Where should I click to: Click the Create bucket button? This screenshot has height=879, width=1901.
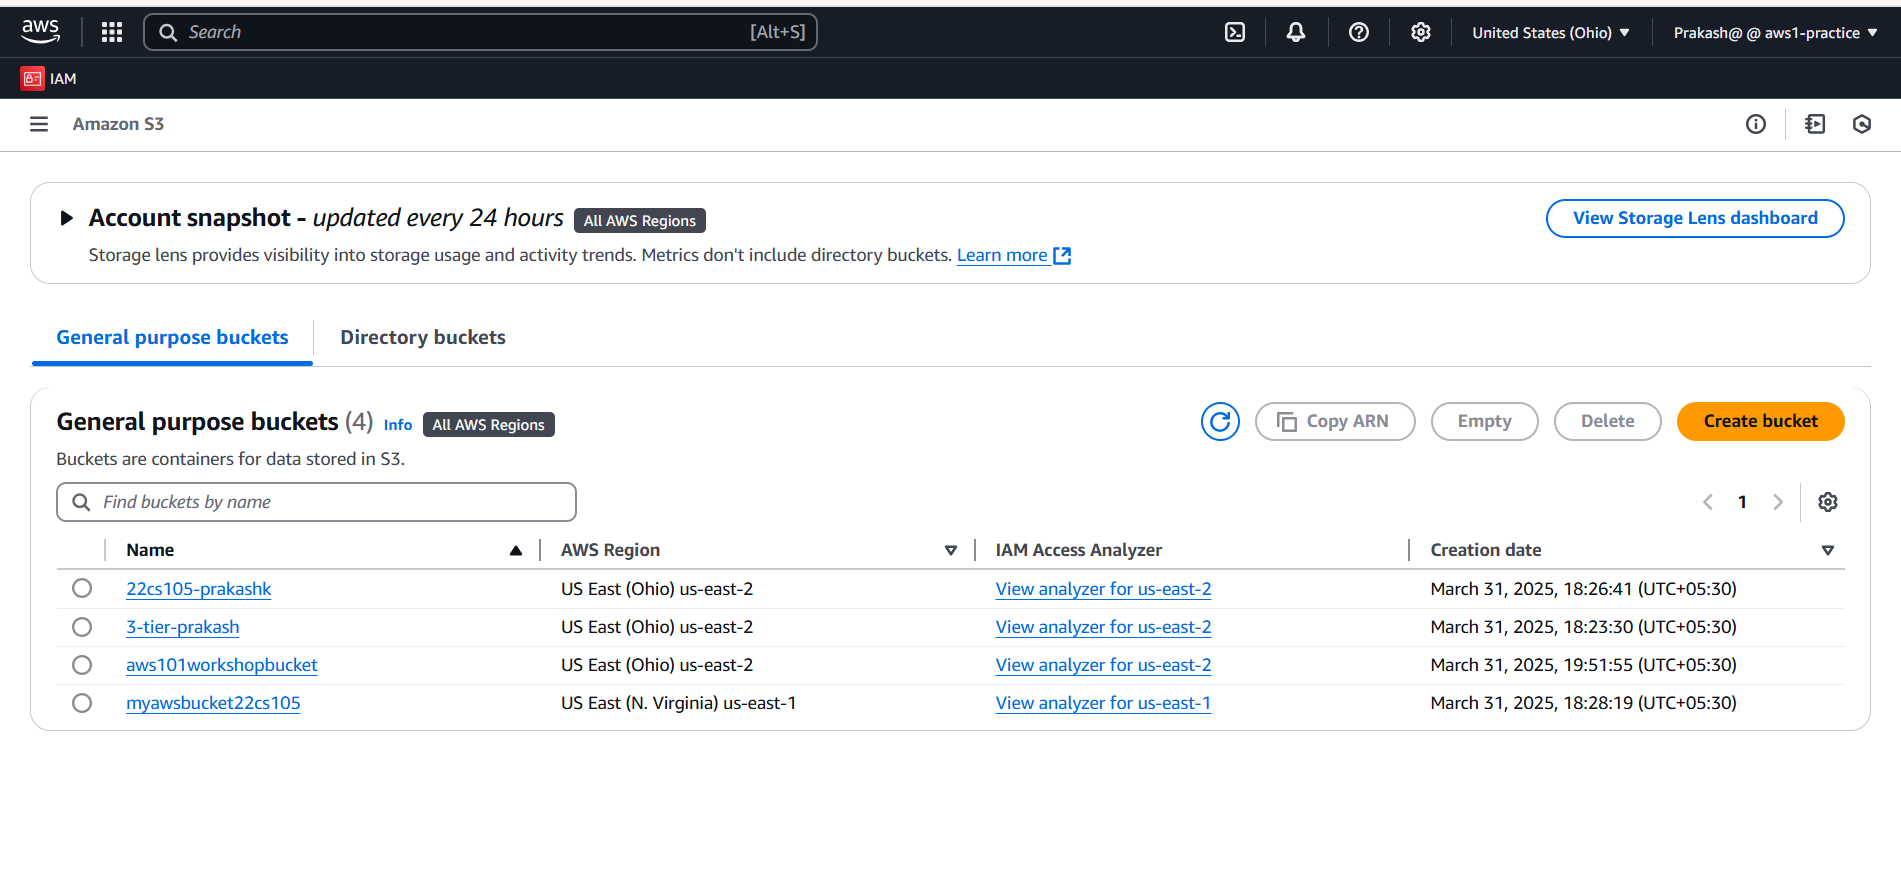coord(1760,421)
